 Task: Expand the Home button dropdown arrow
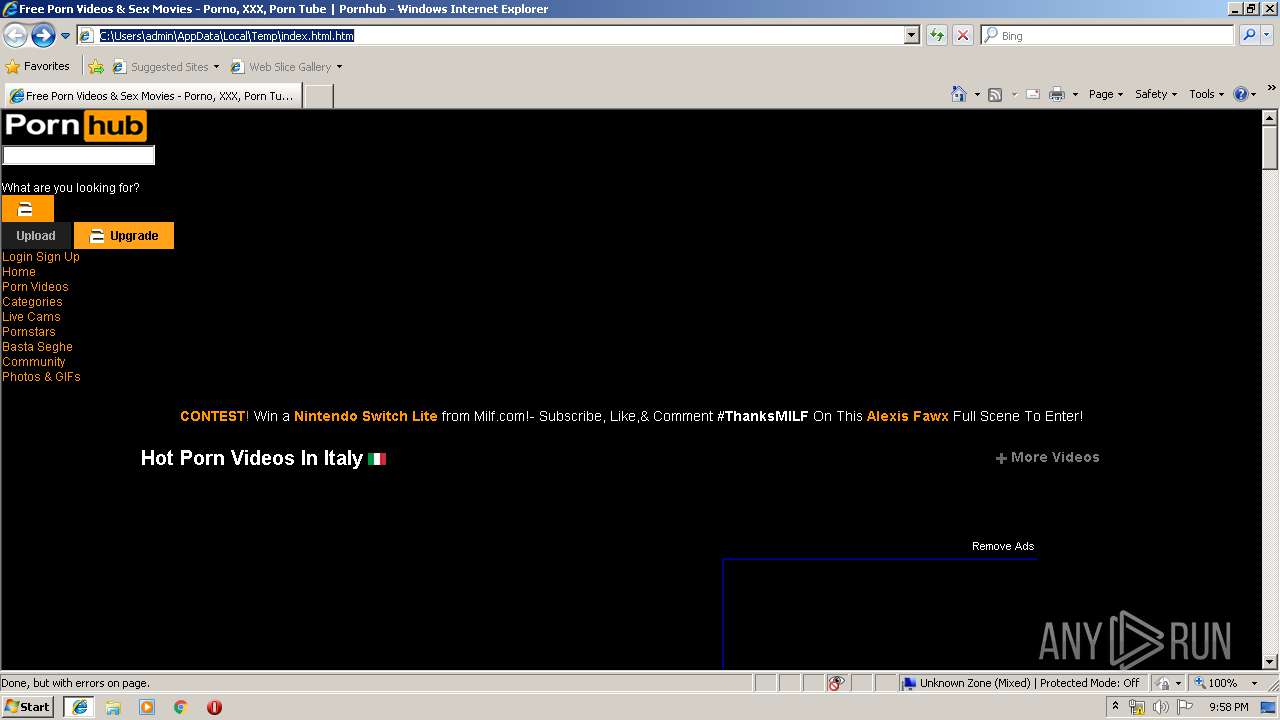[976, 94]
